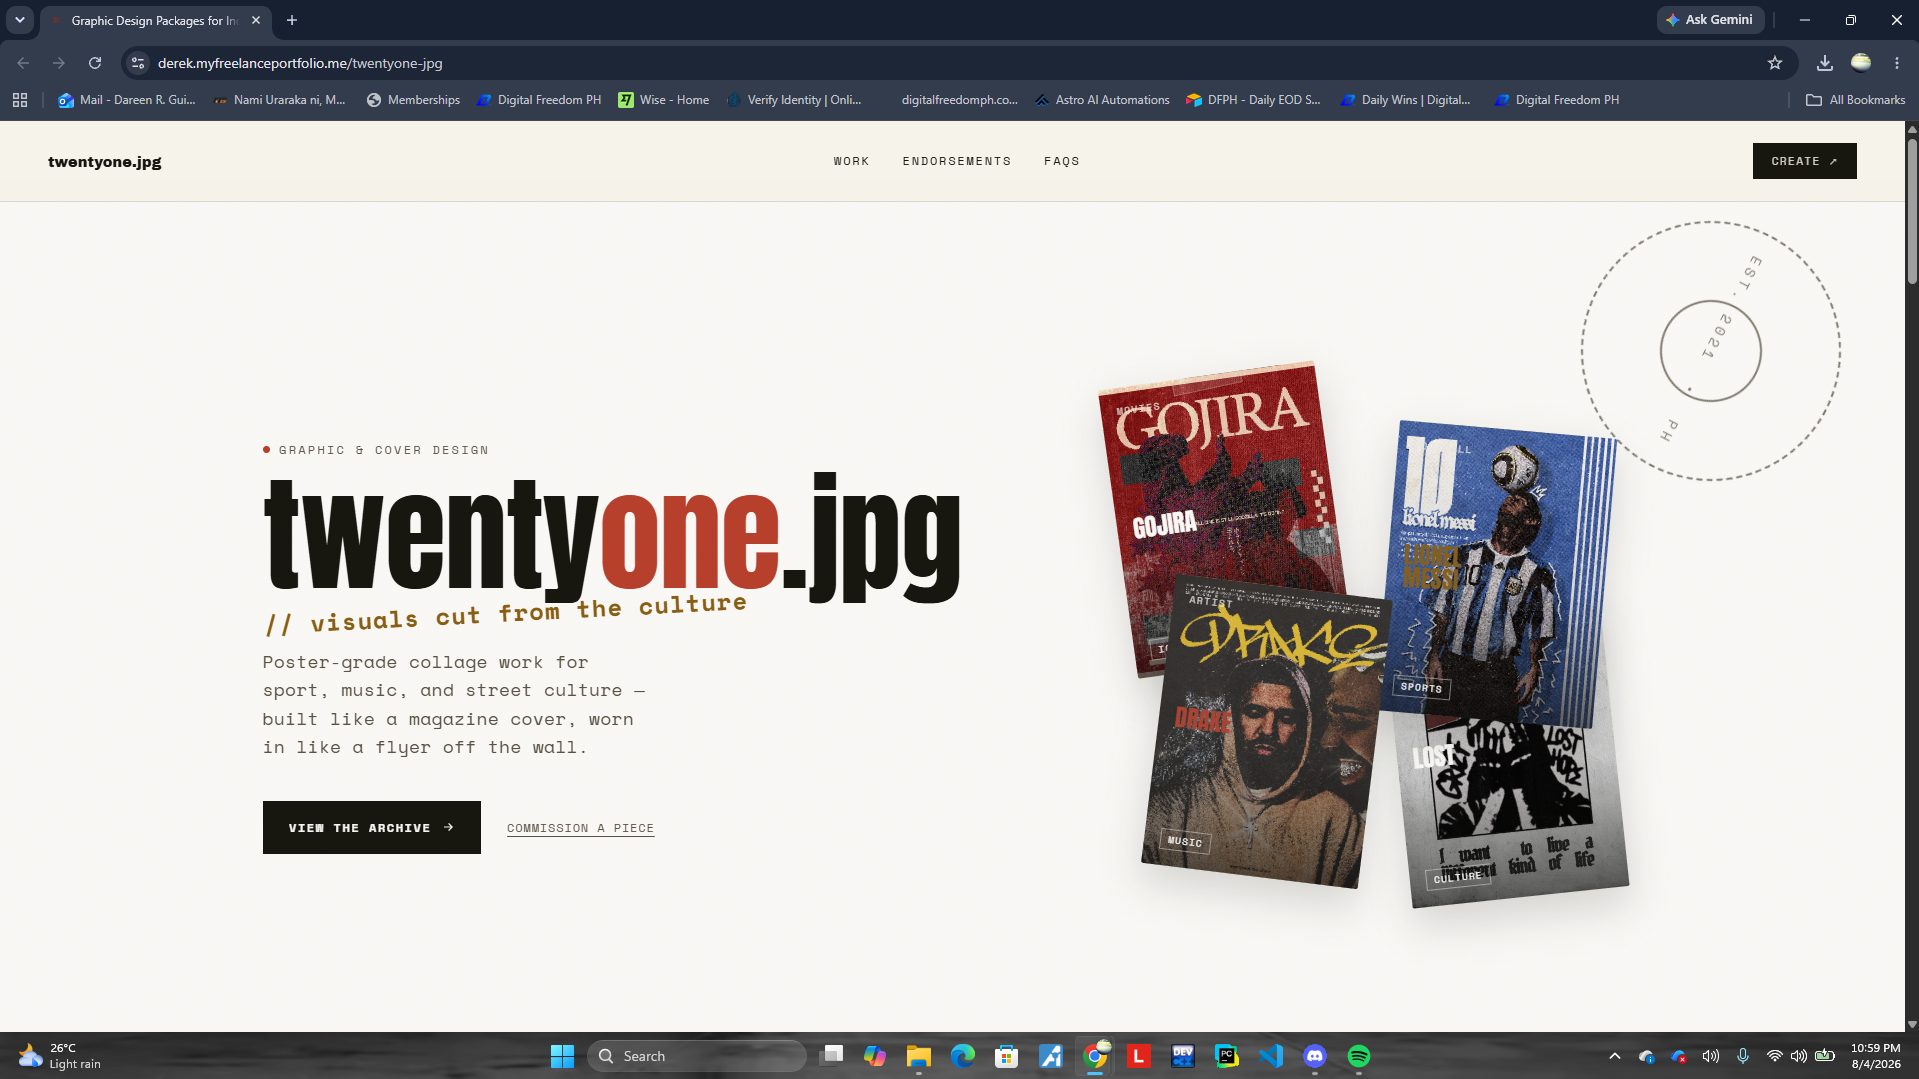Open the Chrome downloads icon
The height and width of the screenshot is (1079, 1919).
click(x=1825, y=63)
